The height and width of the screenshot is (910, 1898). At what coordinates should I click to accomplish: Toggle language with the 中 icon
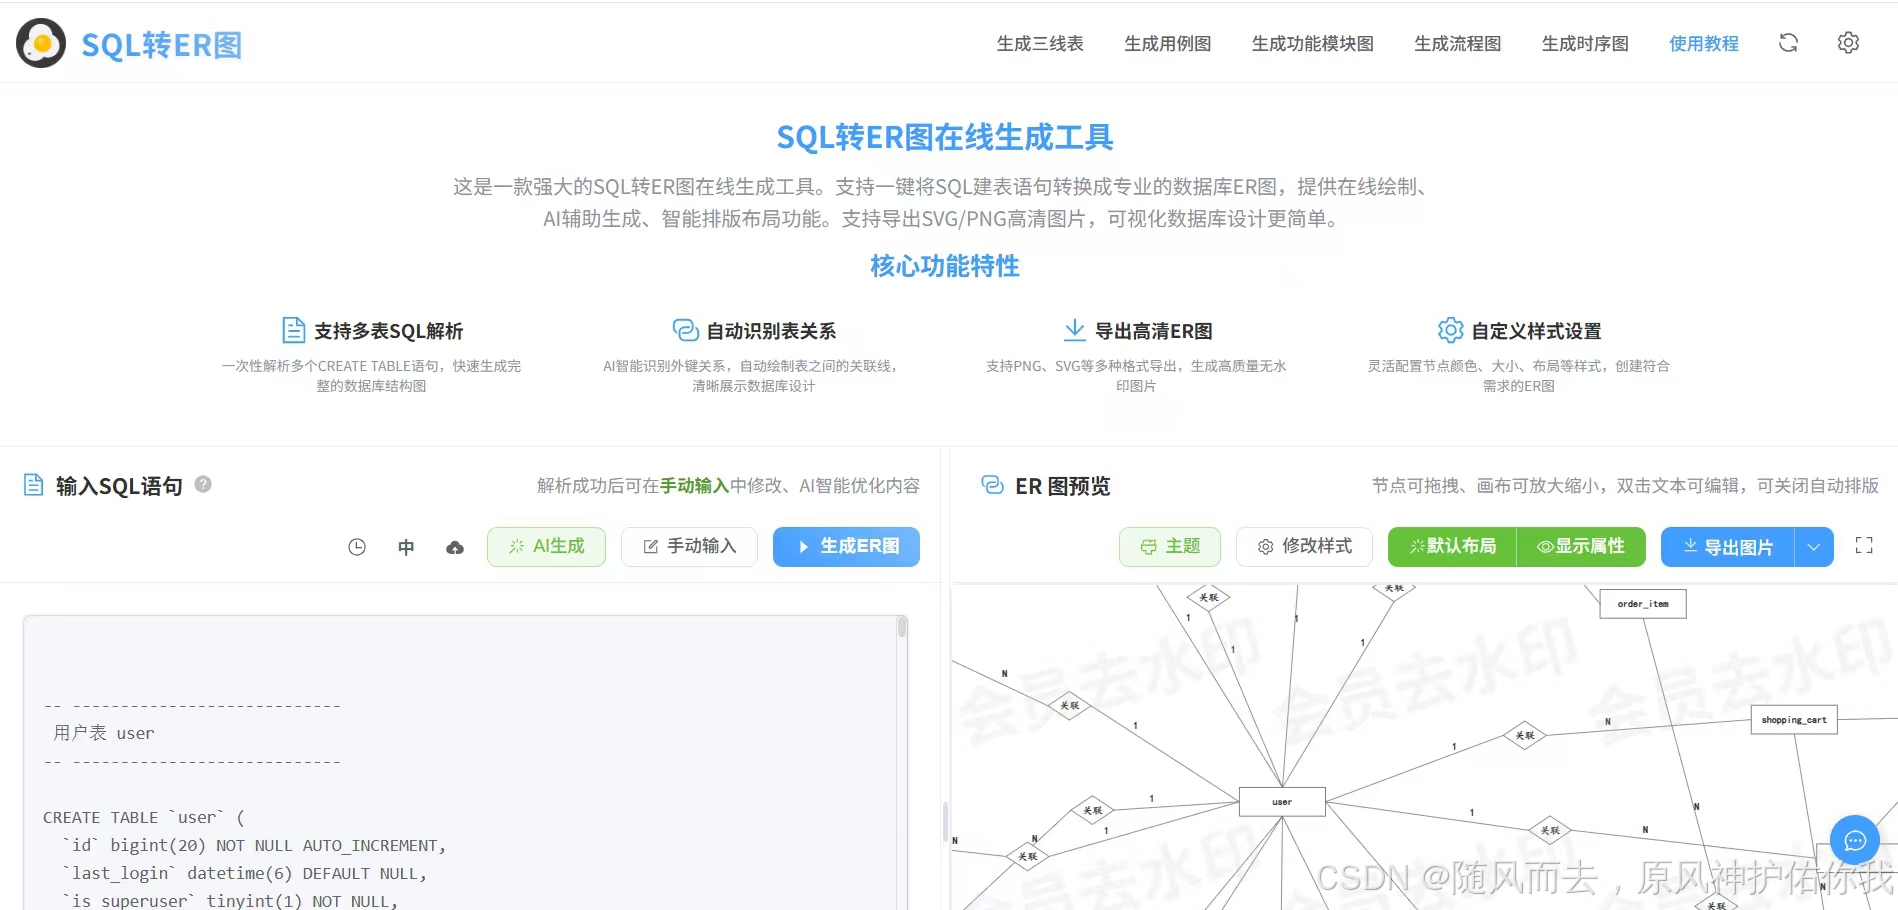click(x=406, y=547)
